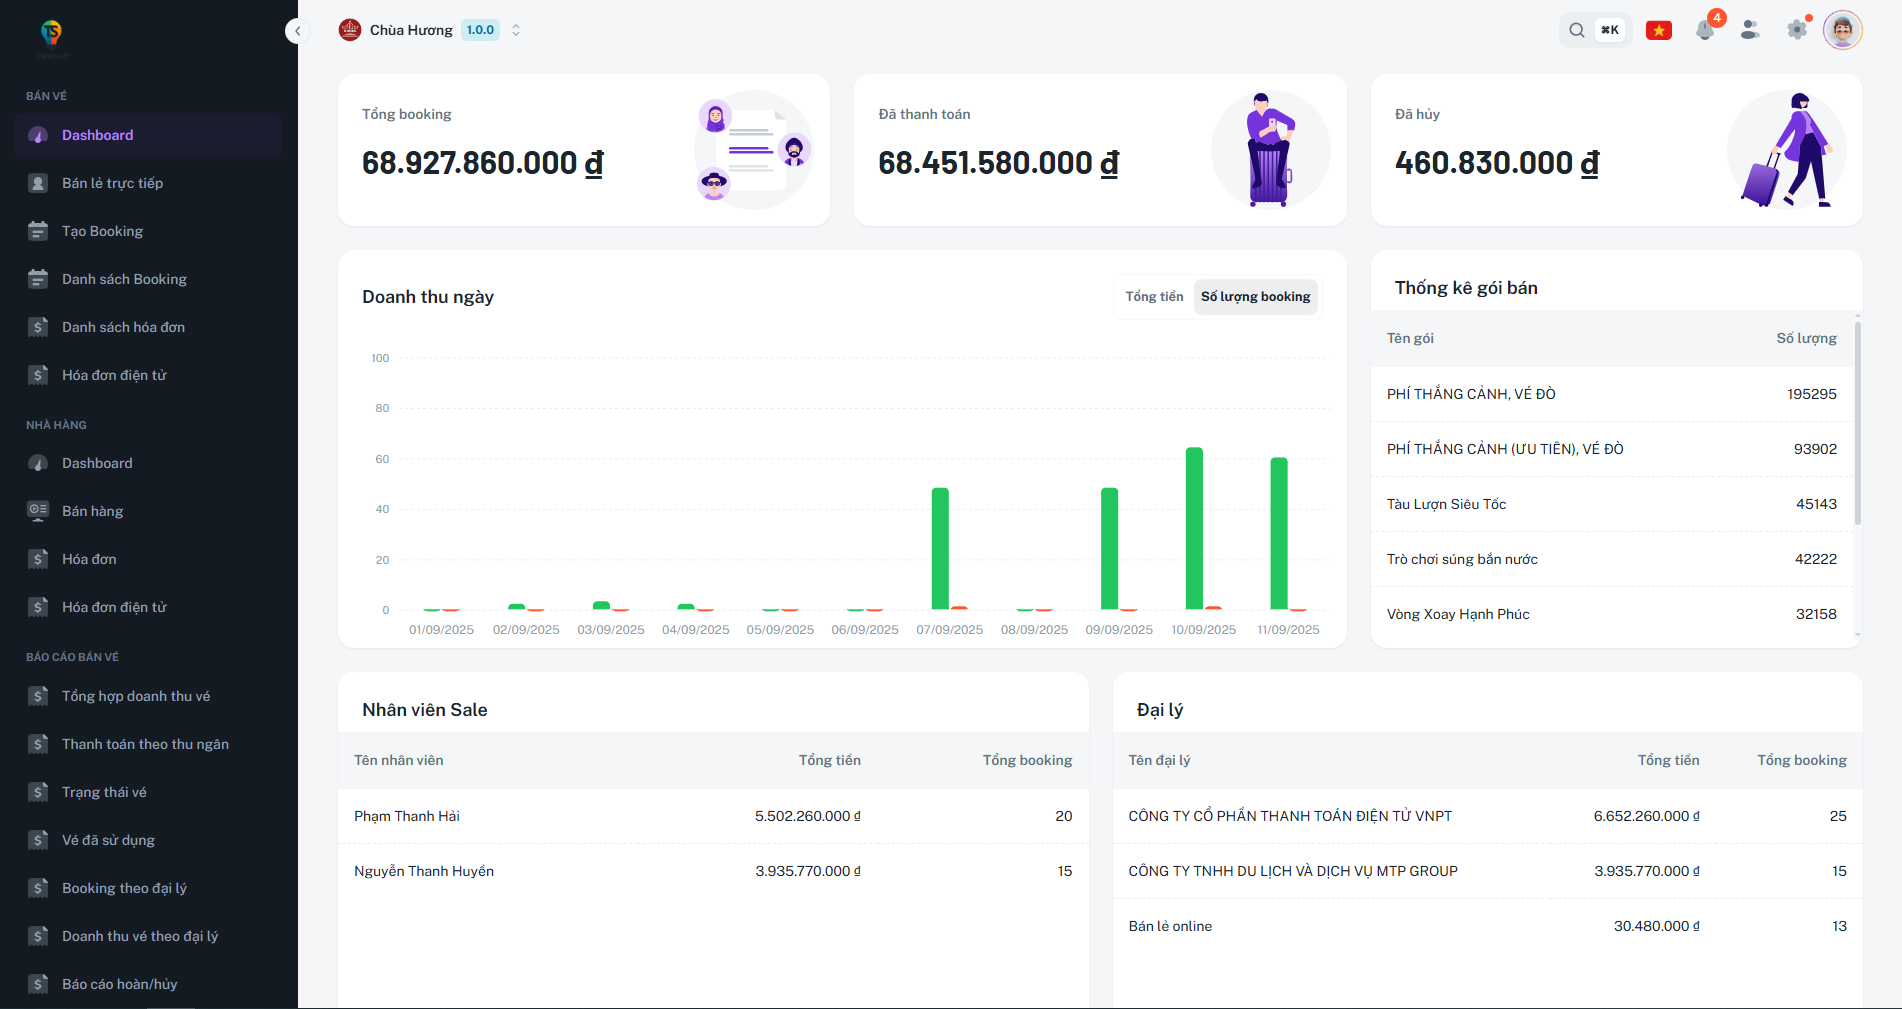1902x1009 pixels.
Task: Open Bán lẻ trực tiếp via its sidebar icon
Action: [38, 183]
